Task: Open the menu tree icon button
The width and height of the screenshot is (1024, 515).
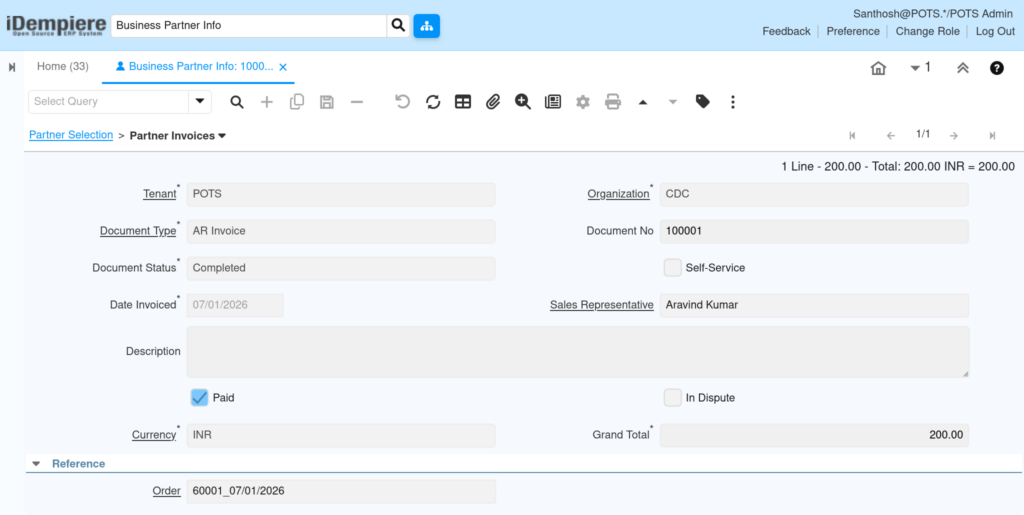Action: coord(426,26)
